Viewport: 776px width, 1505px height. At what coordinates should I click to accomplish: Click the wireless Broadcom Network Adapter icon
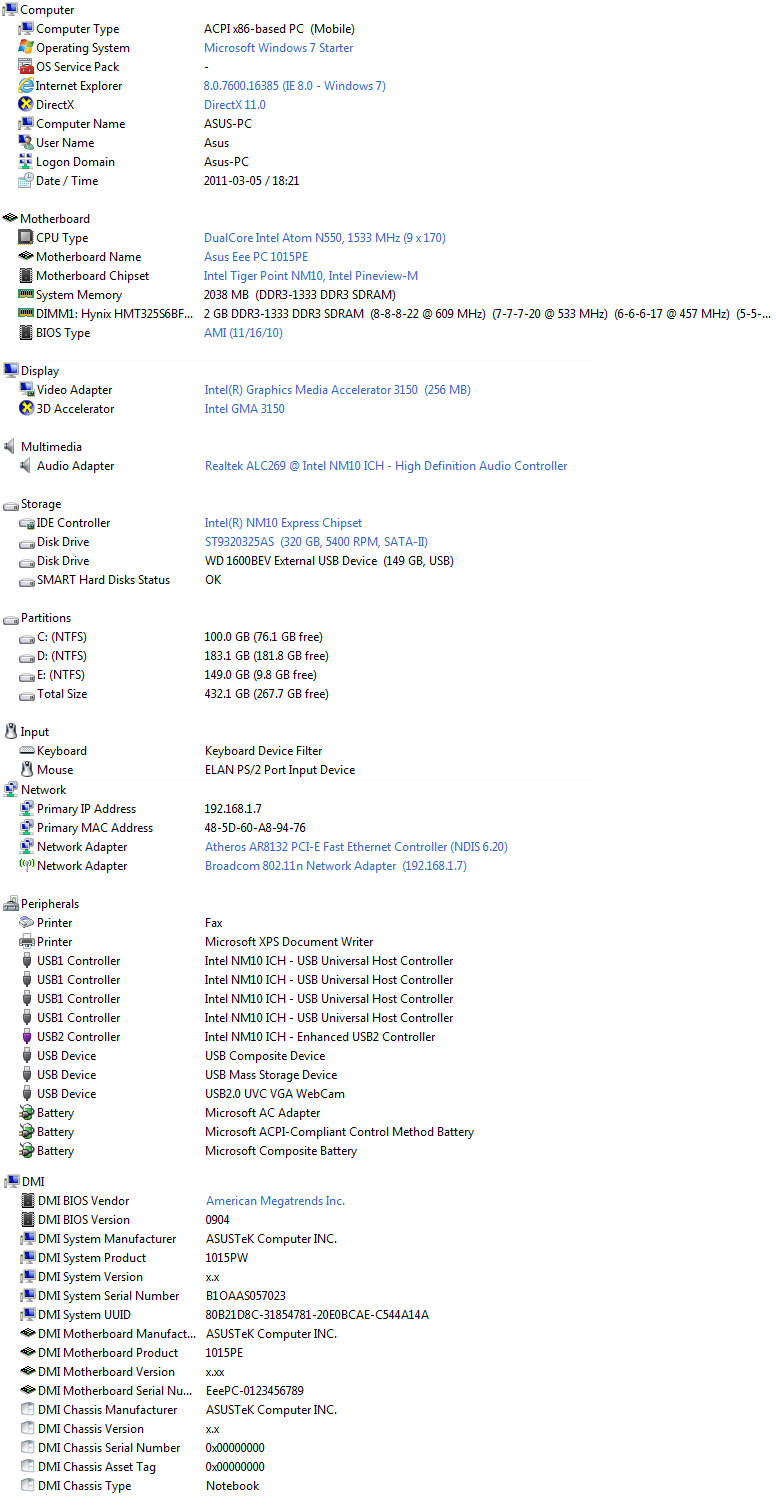click(x=26, y=865)
